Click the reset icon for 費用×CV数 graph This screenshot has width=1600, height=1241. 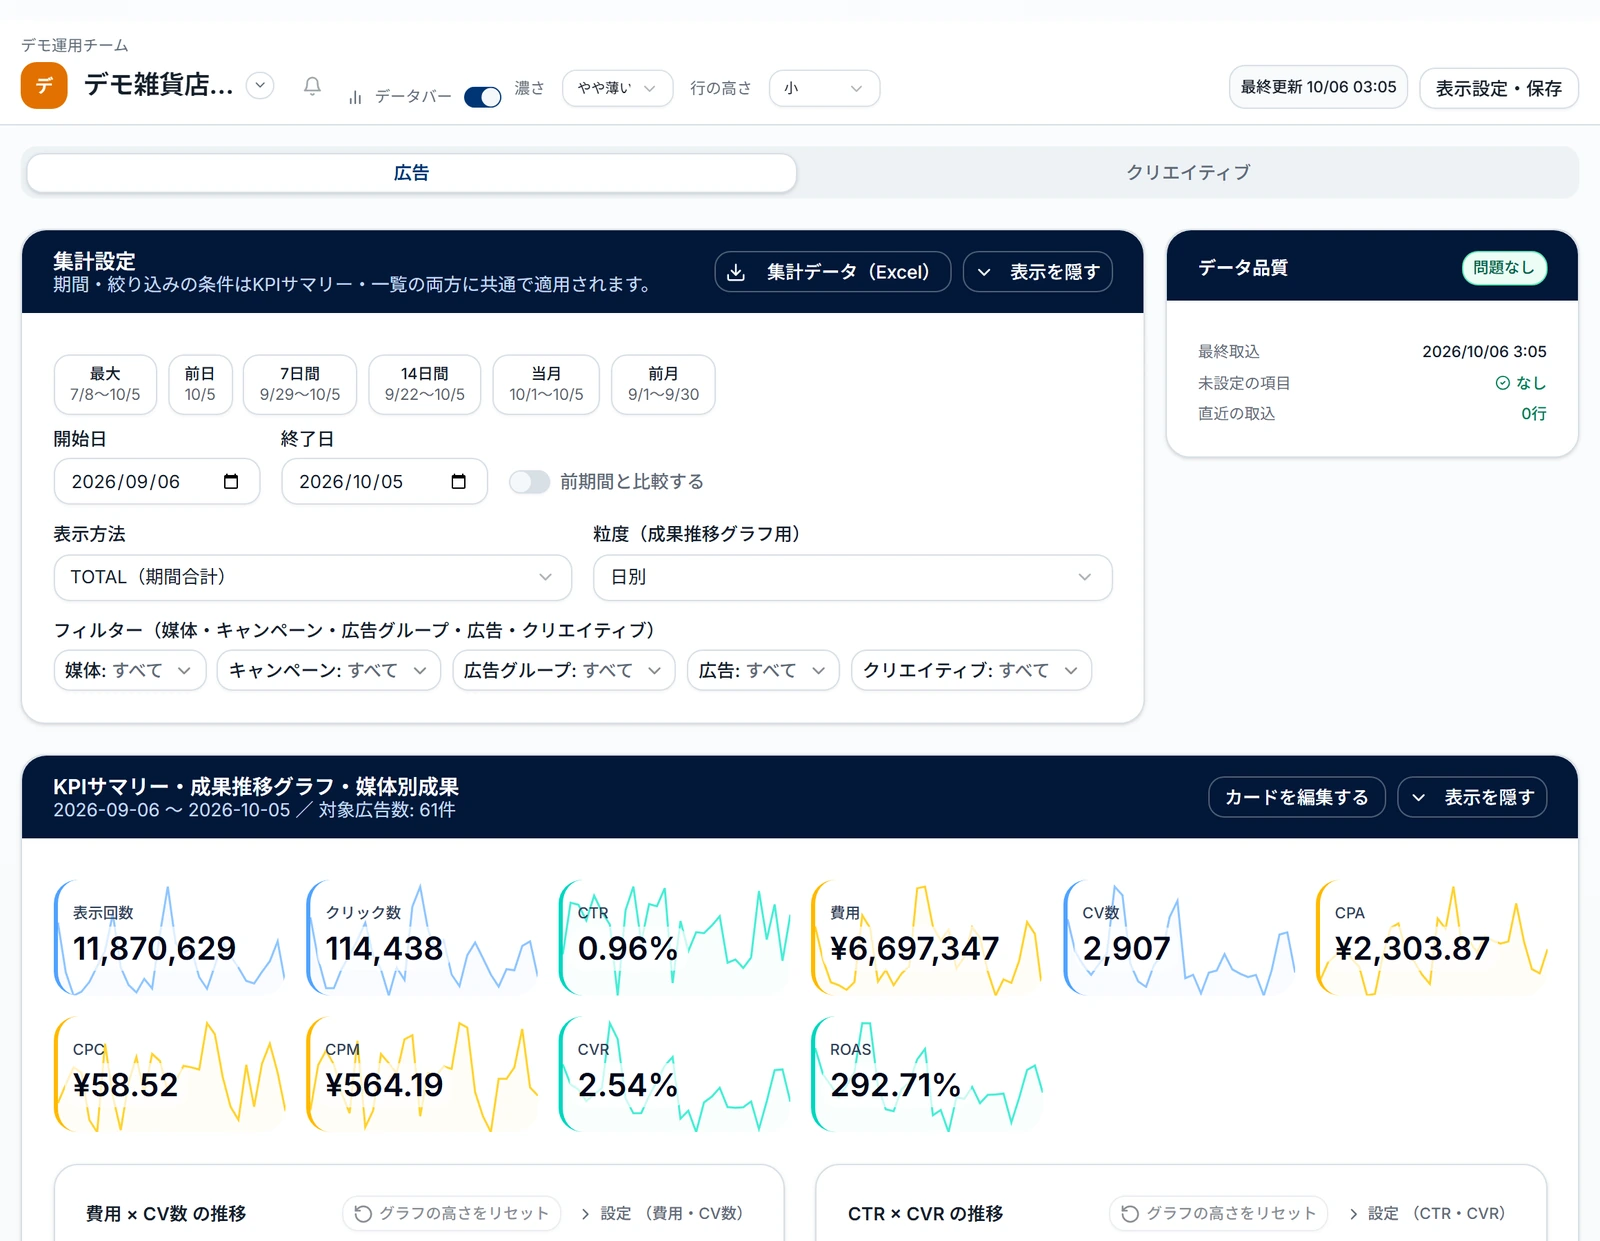[363, 1213]
